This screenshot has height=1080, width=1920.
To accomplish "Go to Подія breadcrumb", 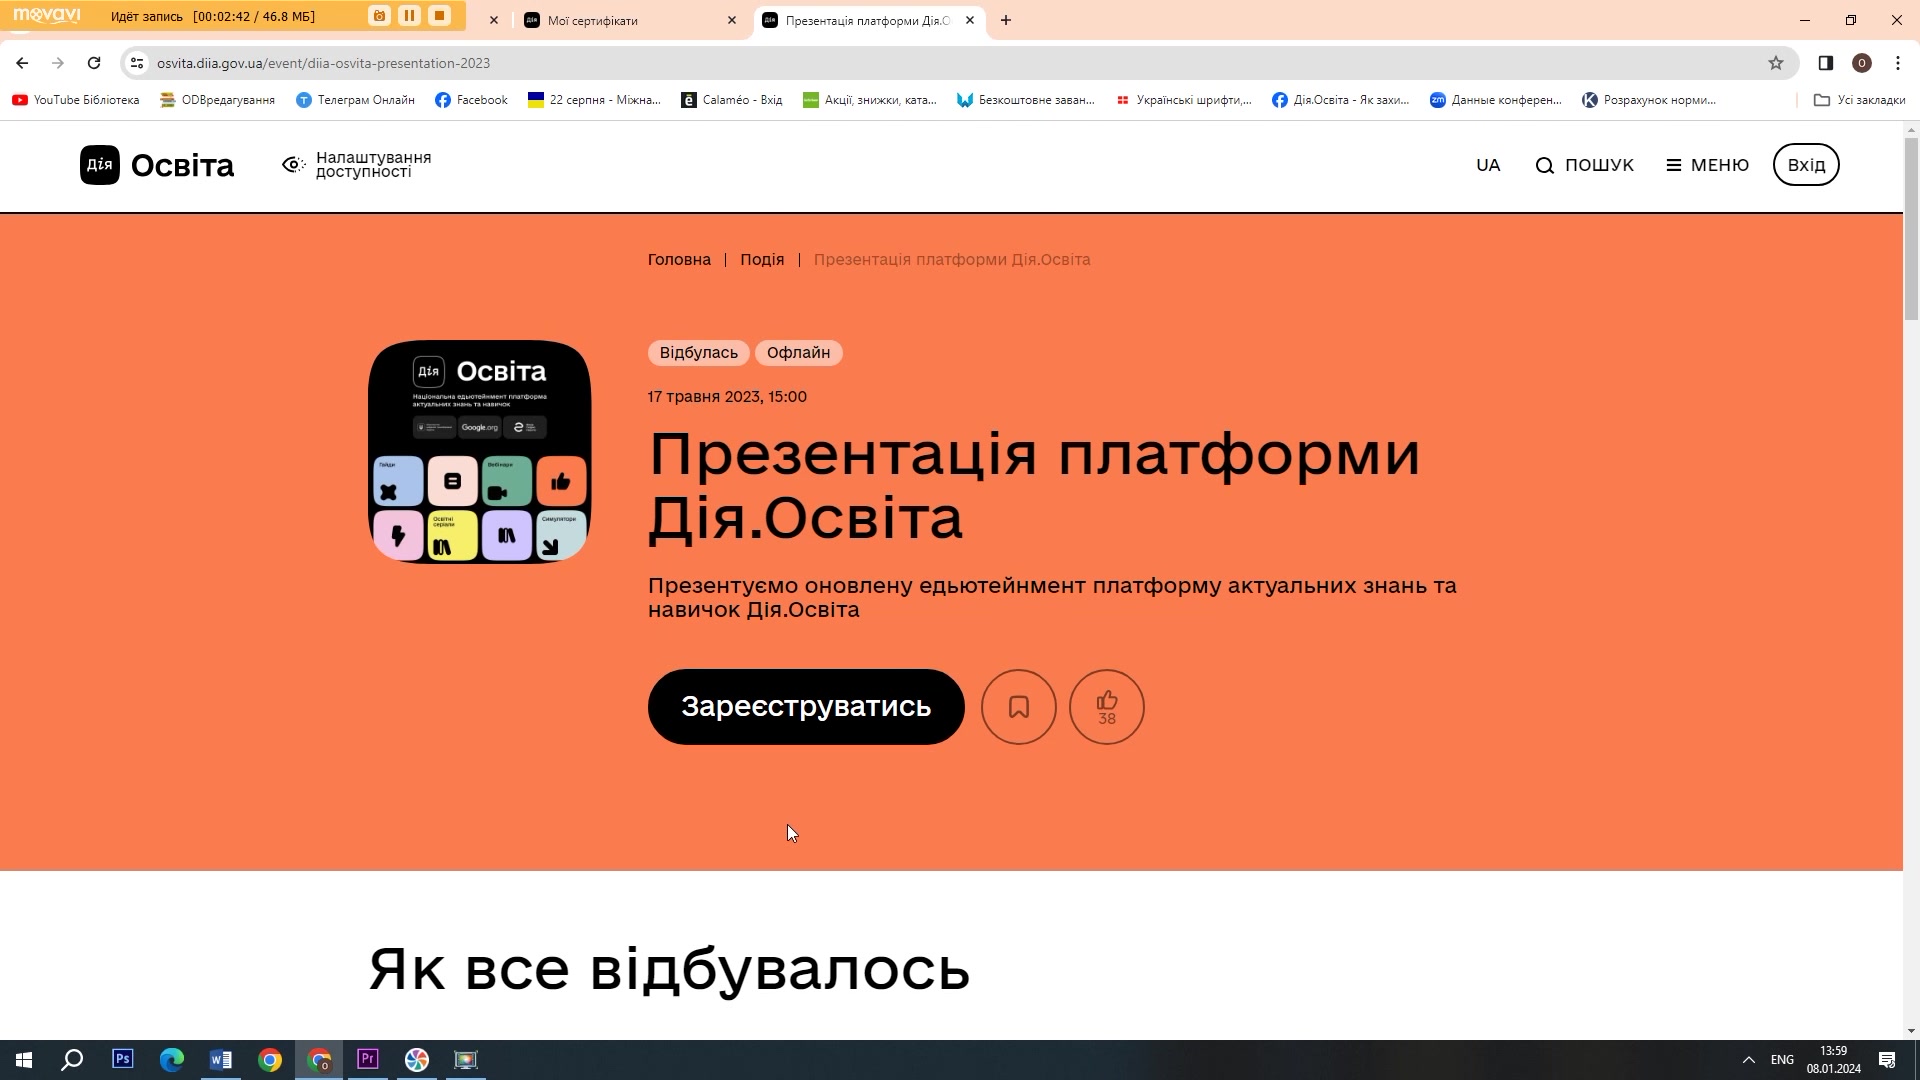I will click(762, 260).
